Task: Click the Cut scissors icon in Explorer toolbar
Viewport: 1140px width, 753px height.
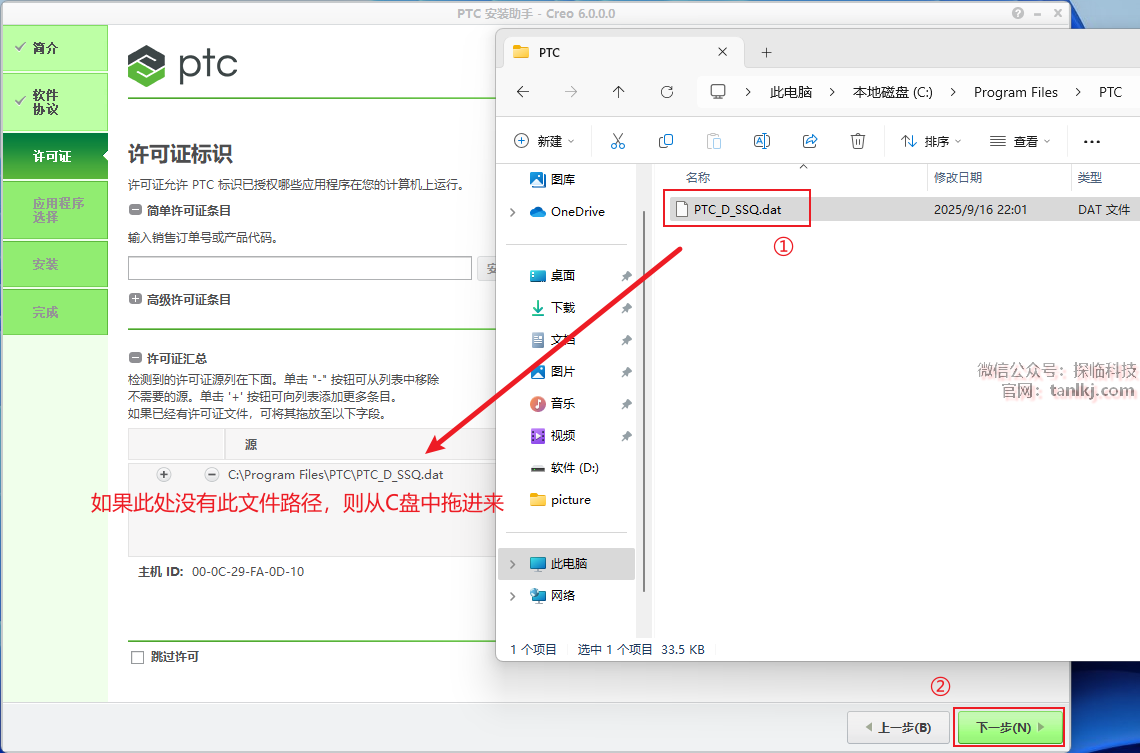Action: [617, 141]
